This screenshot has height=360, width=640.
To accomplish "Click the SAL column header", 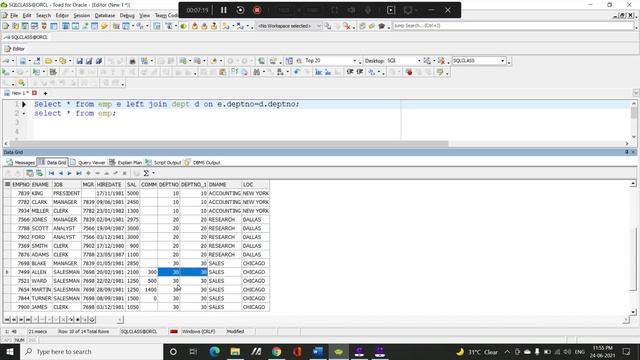I will (132, 184).
